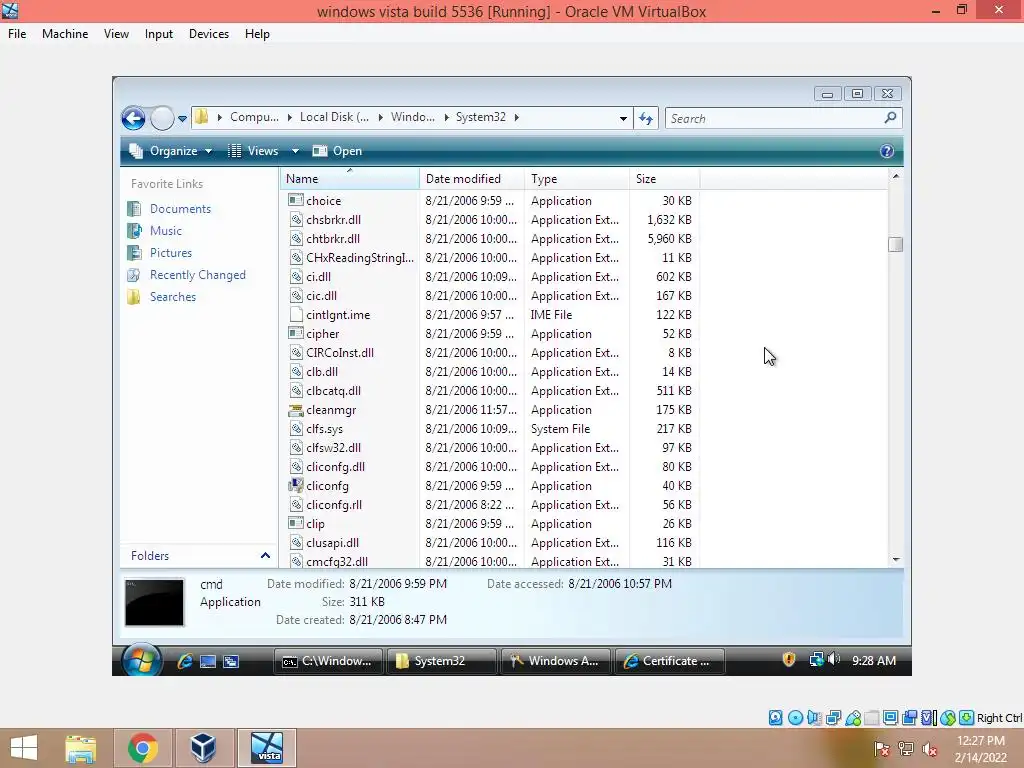Select file cliconfg.rll by name
The image size is (1024, 768).
[334, 504]
